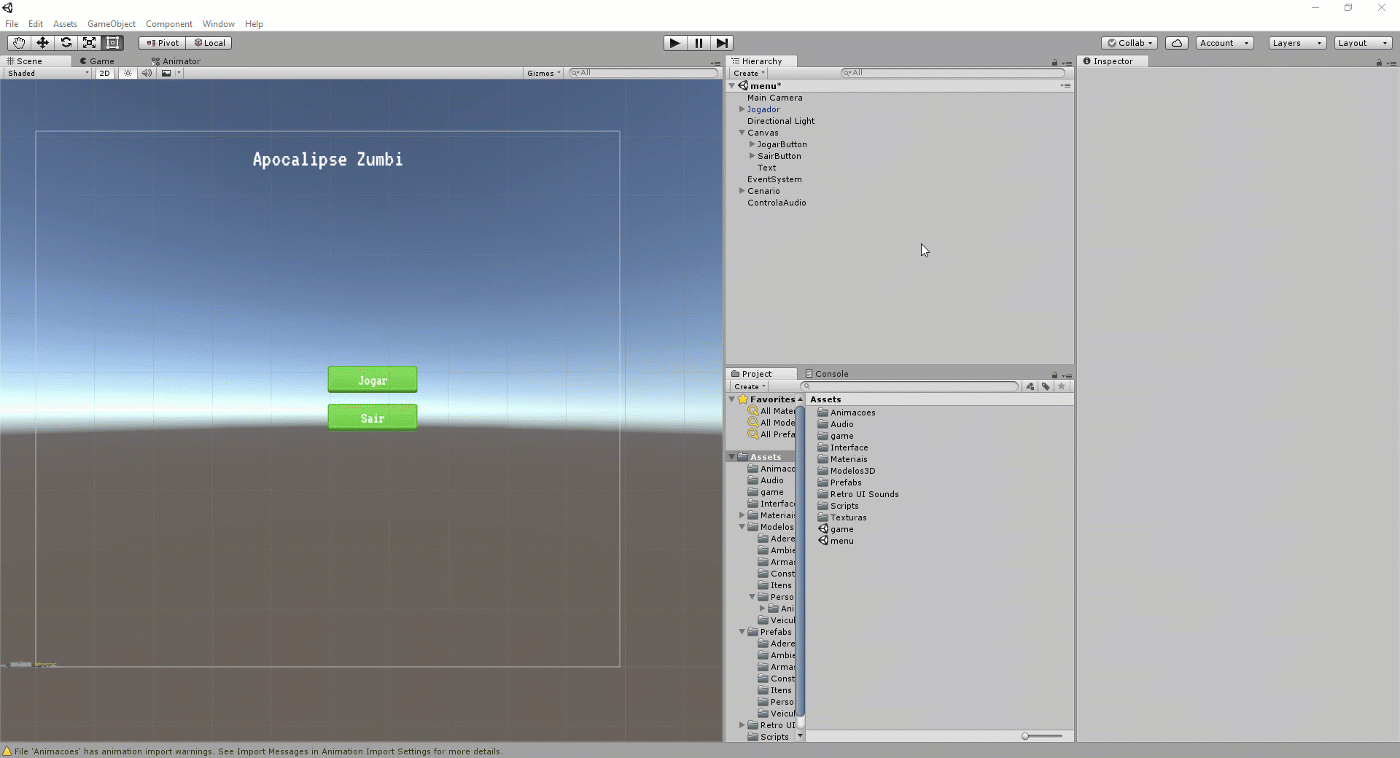The height and width of the screenshot is (758, 1400).
Task: Select the Hand tool in the toolbar
Action: (19, 43)
